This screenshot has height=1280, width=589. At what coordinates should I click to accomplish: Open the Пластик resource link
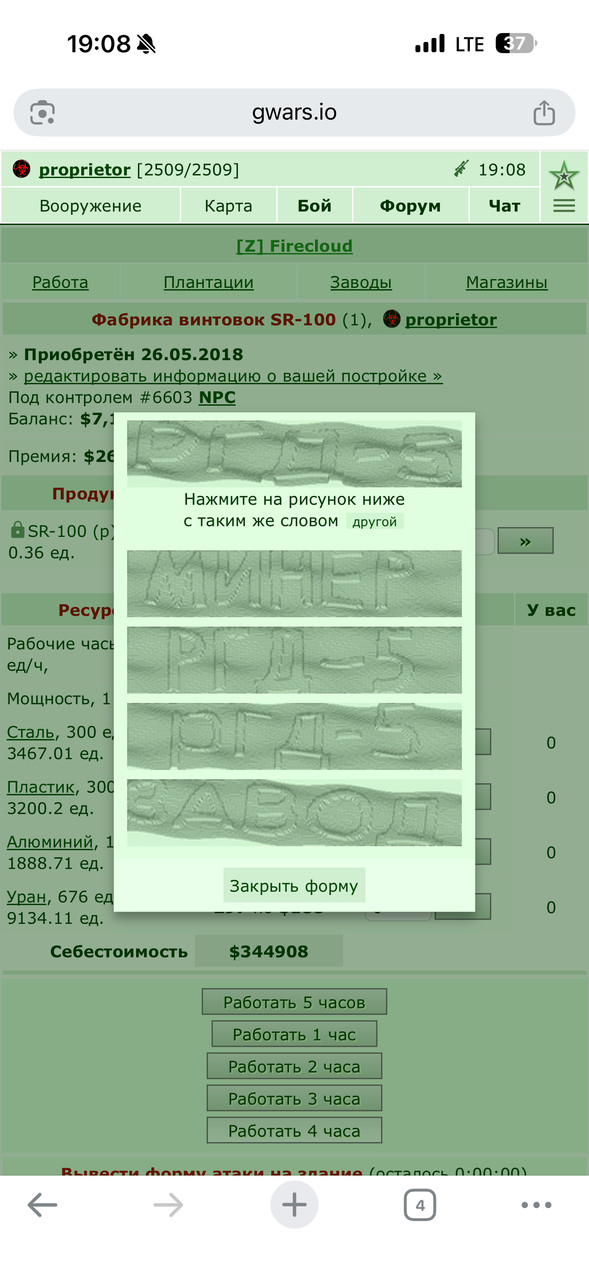pos(39,787)
